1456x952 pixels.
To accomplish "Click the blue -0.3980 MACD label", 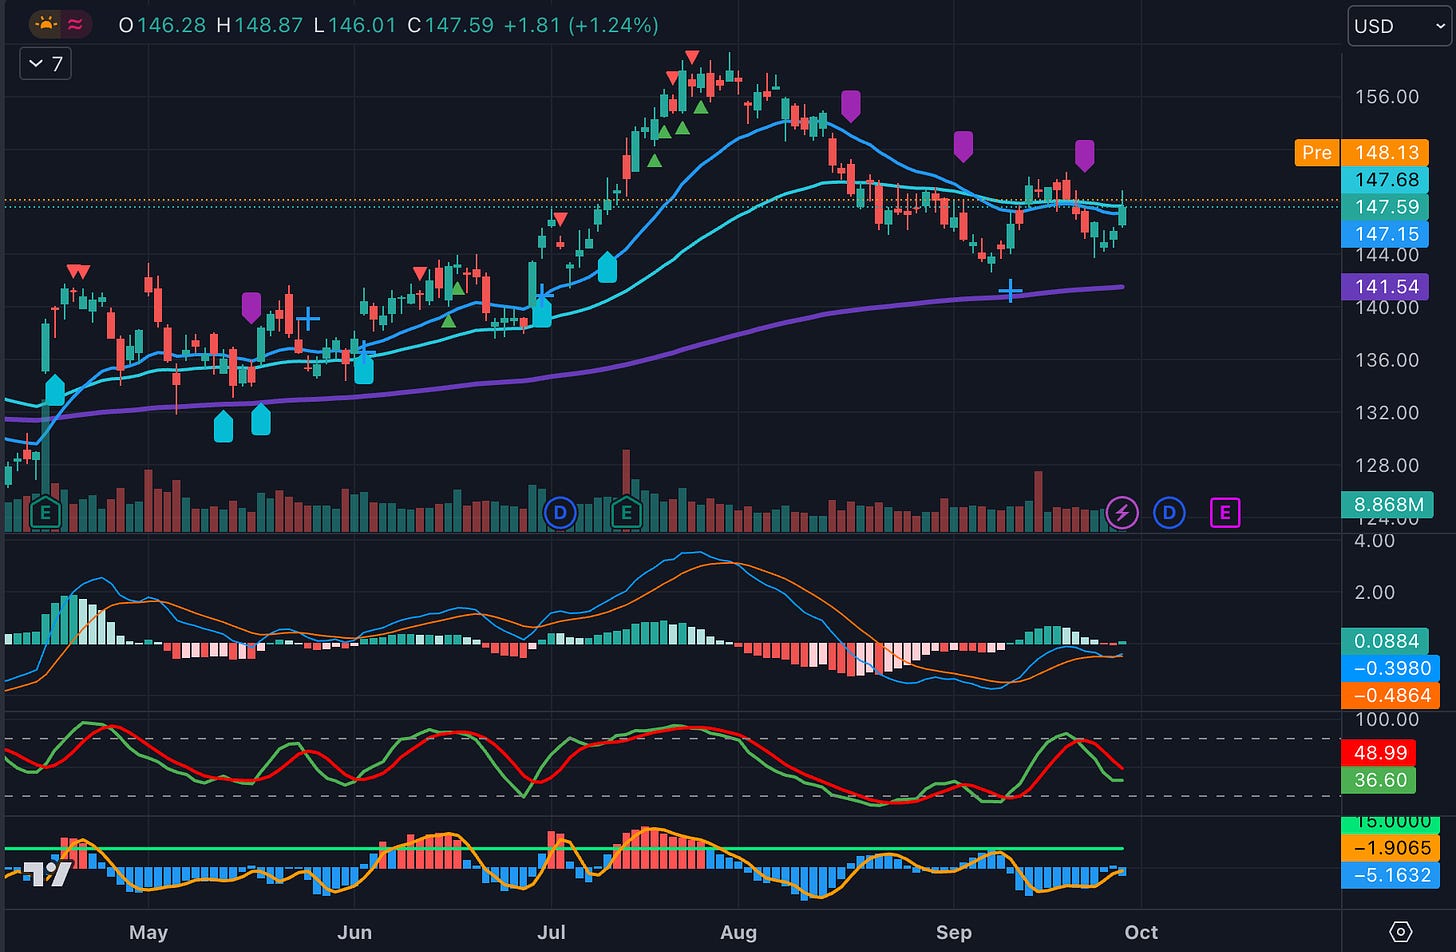I will click(x=1390, y=668).
